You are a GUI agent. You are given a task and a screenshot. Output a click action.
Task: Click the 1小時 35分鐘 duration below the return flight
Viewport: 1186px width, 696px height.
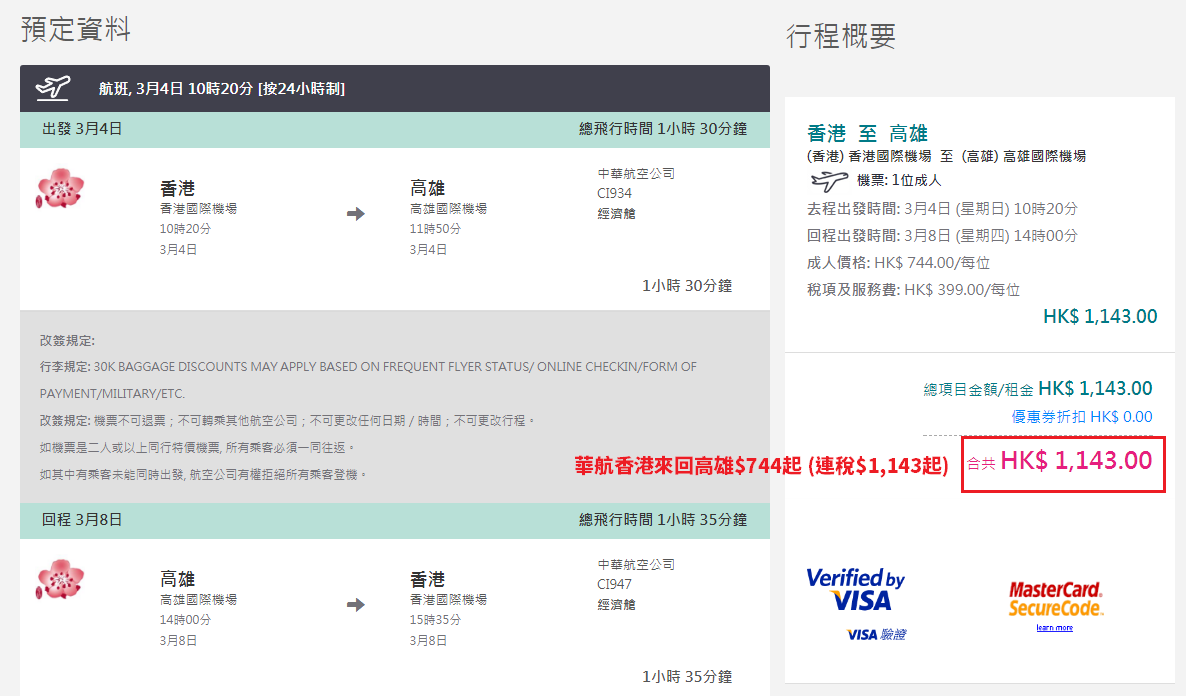tap(687, 677)
